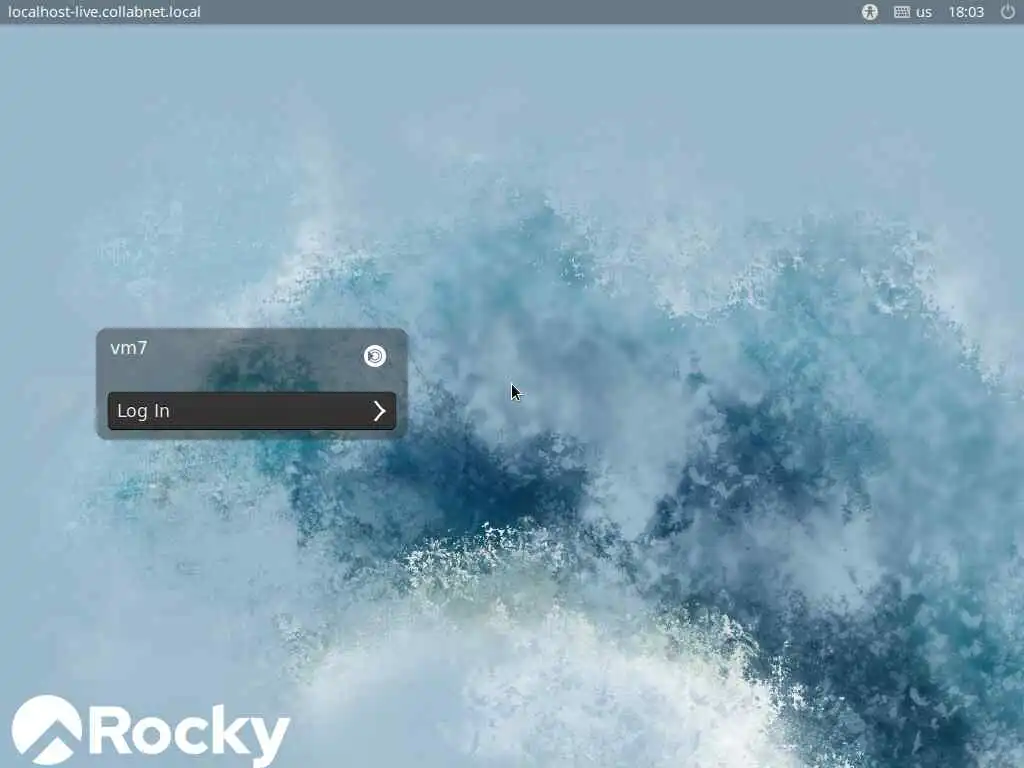Click the Log In button
The image size is (1024, 768).
[251, 411]
